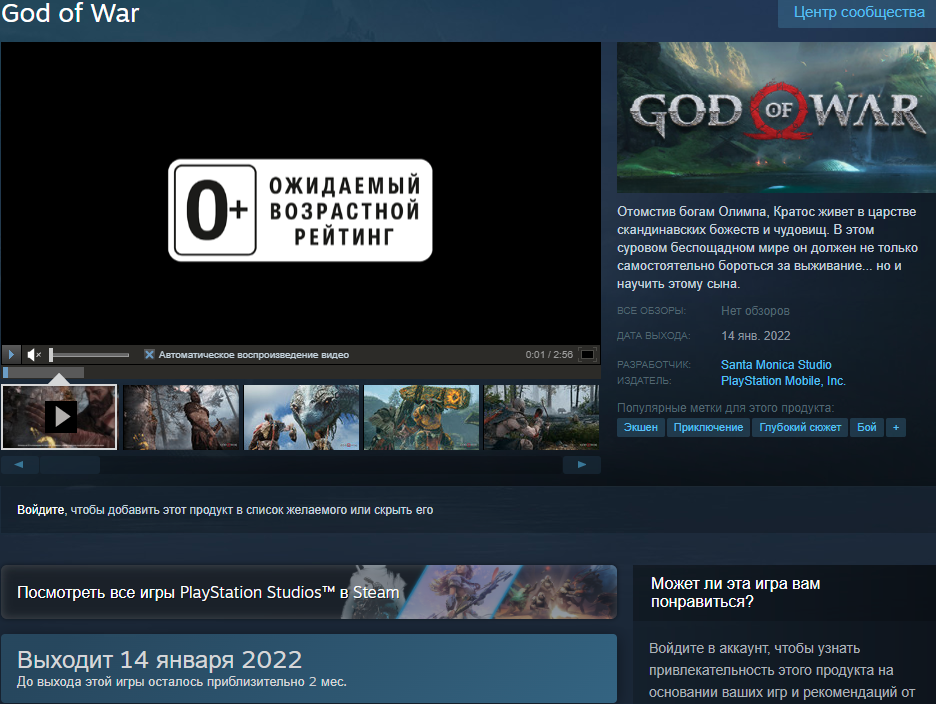This screenshot has height=704, width=936.
Task: Select the Экшен tag
Action: coord(641,427)
